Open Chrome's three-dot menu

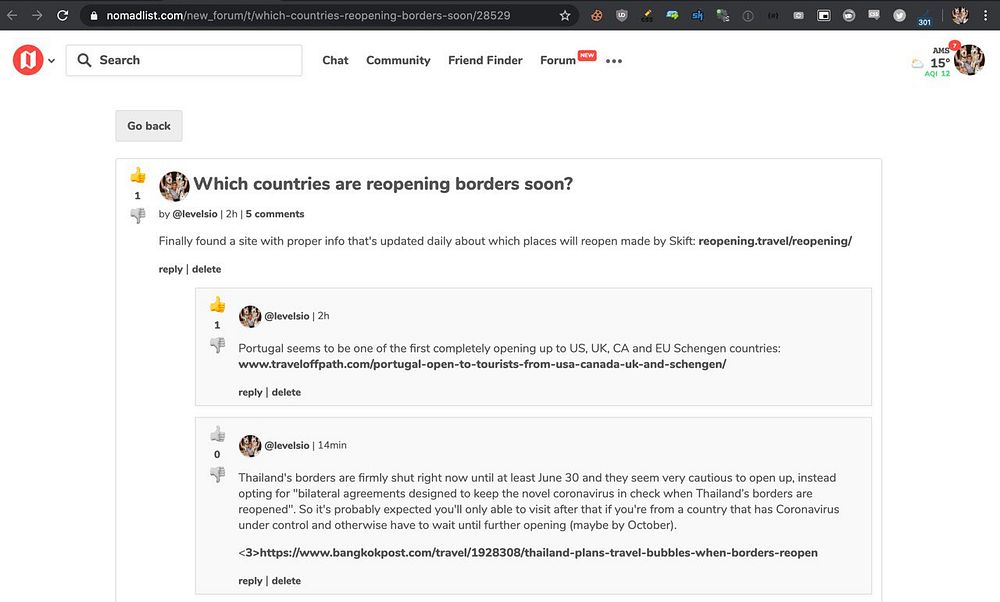(985, 15)
